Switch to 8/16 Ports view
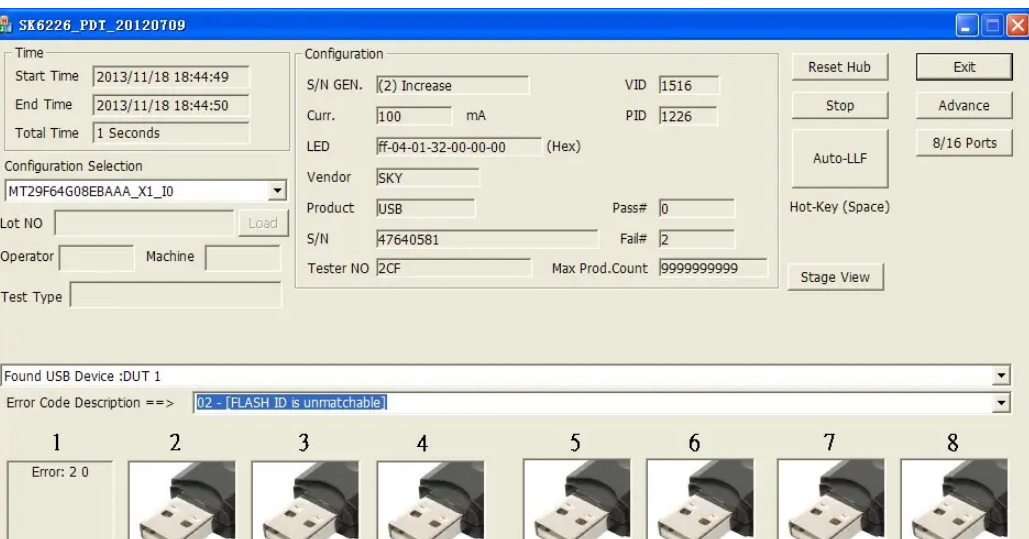The height and width of the screenshot is (539, 1029). (x=957, y=143)
